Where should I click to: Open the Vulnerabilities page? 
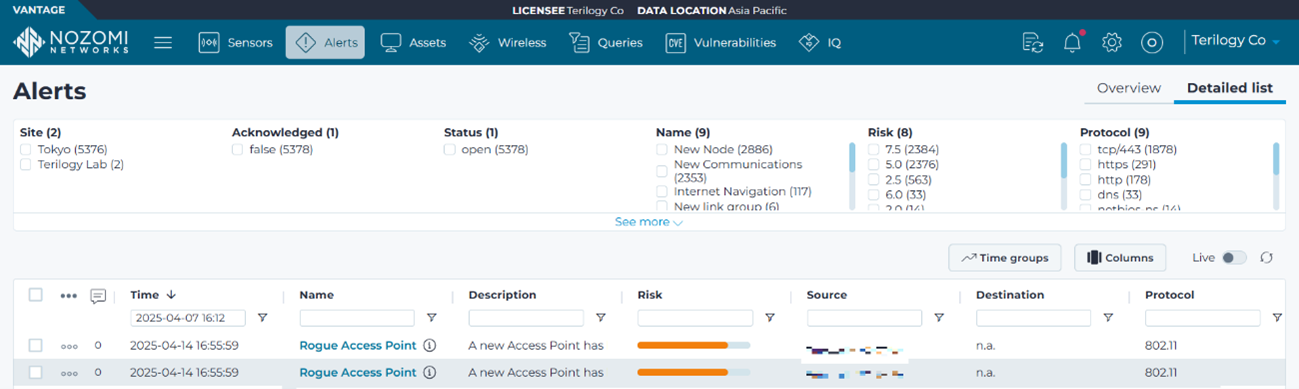[x=721, y=43]
